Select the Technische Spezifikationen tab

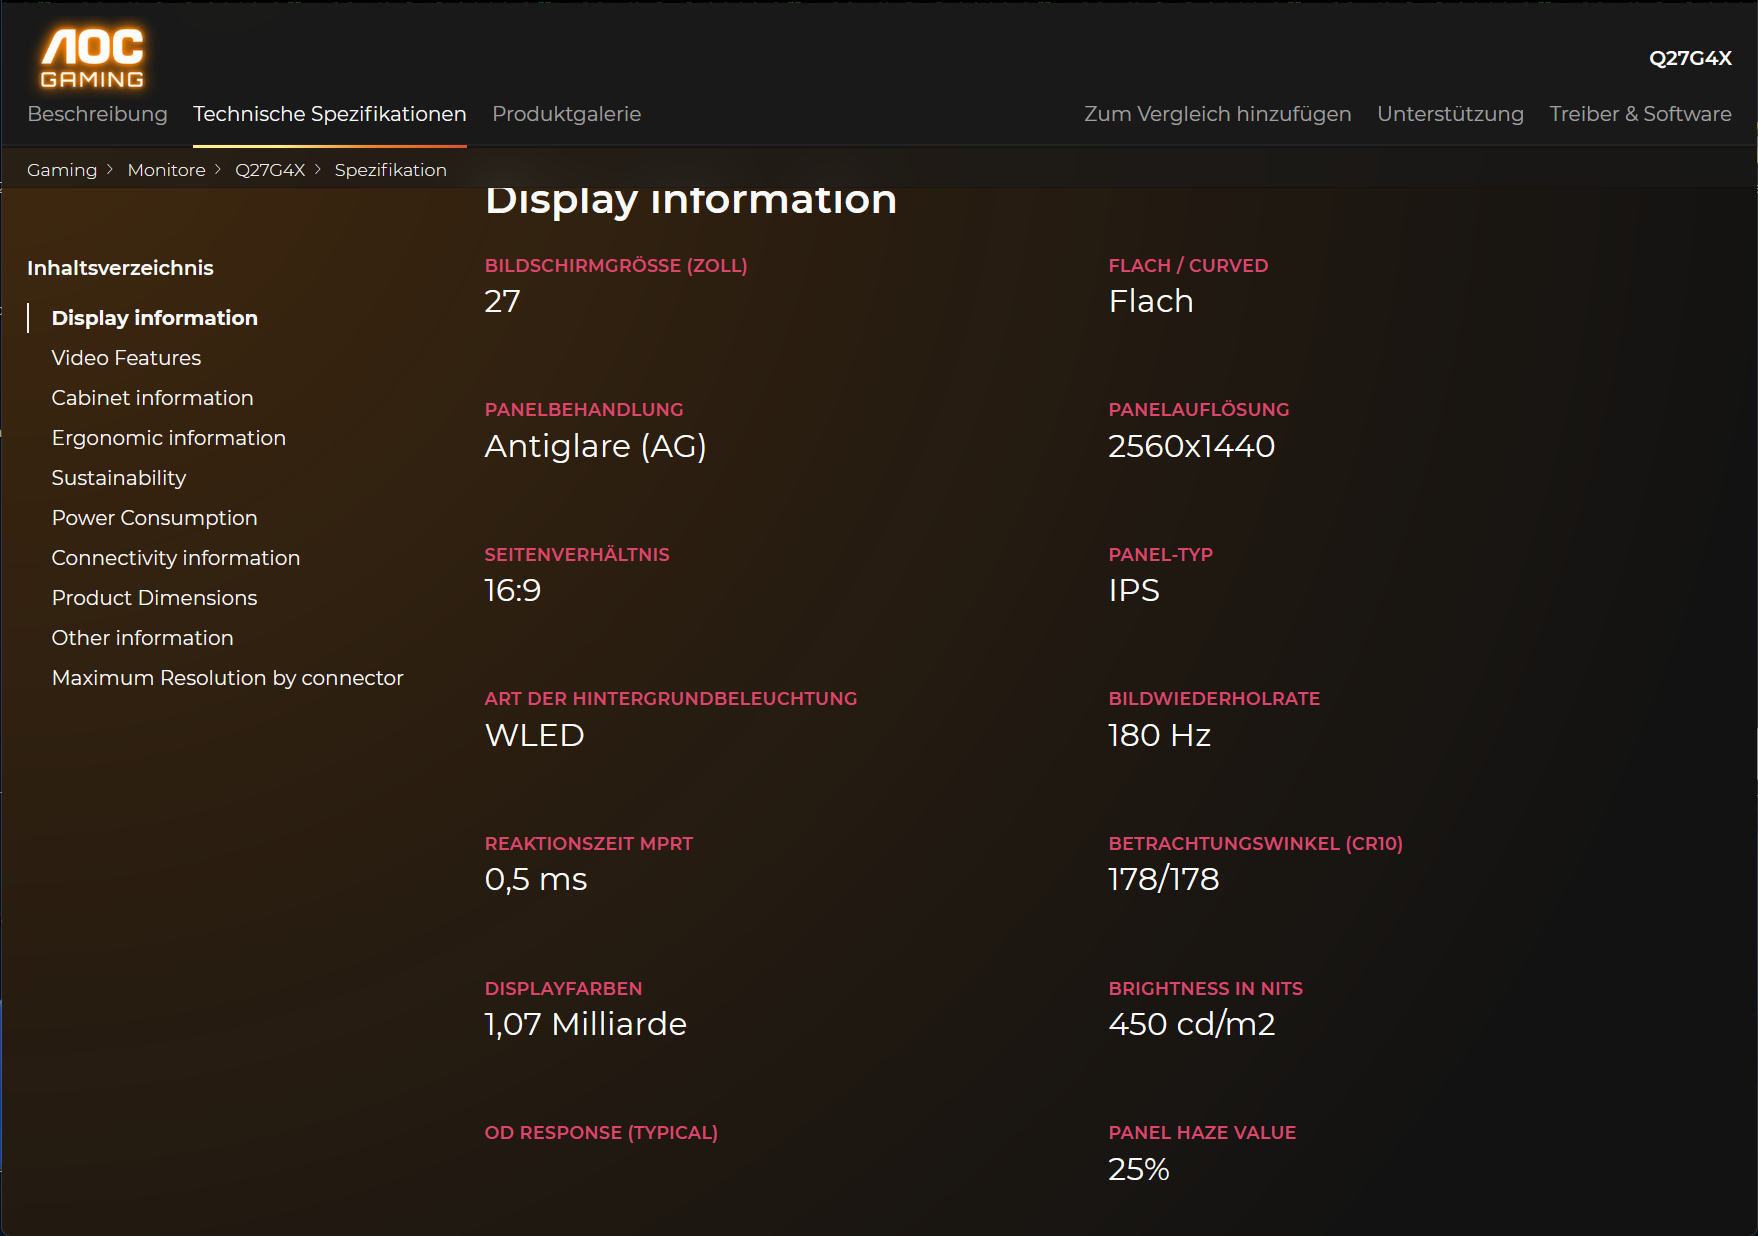point(329,114)
